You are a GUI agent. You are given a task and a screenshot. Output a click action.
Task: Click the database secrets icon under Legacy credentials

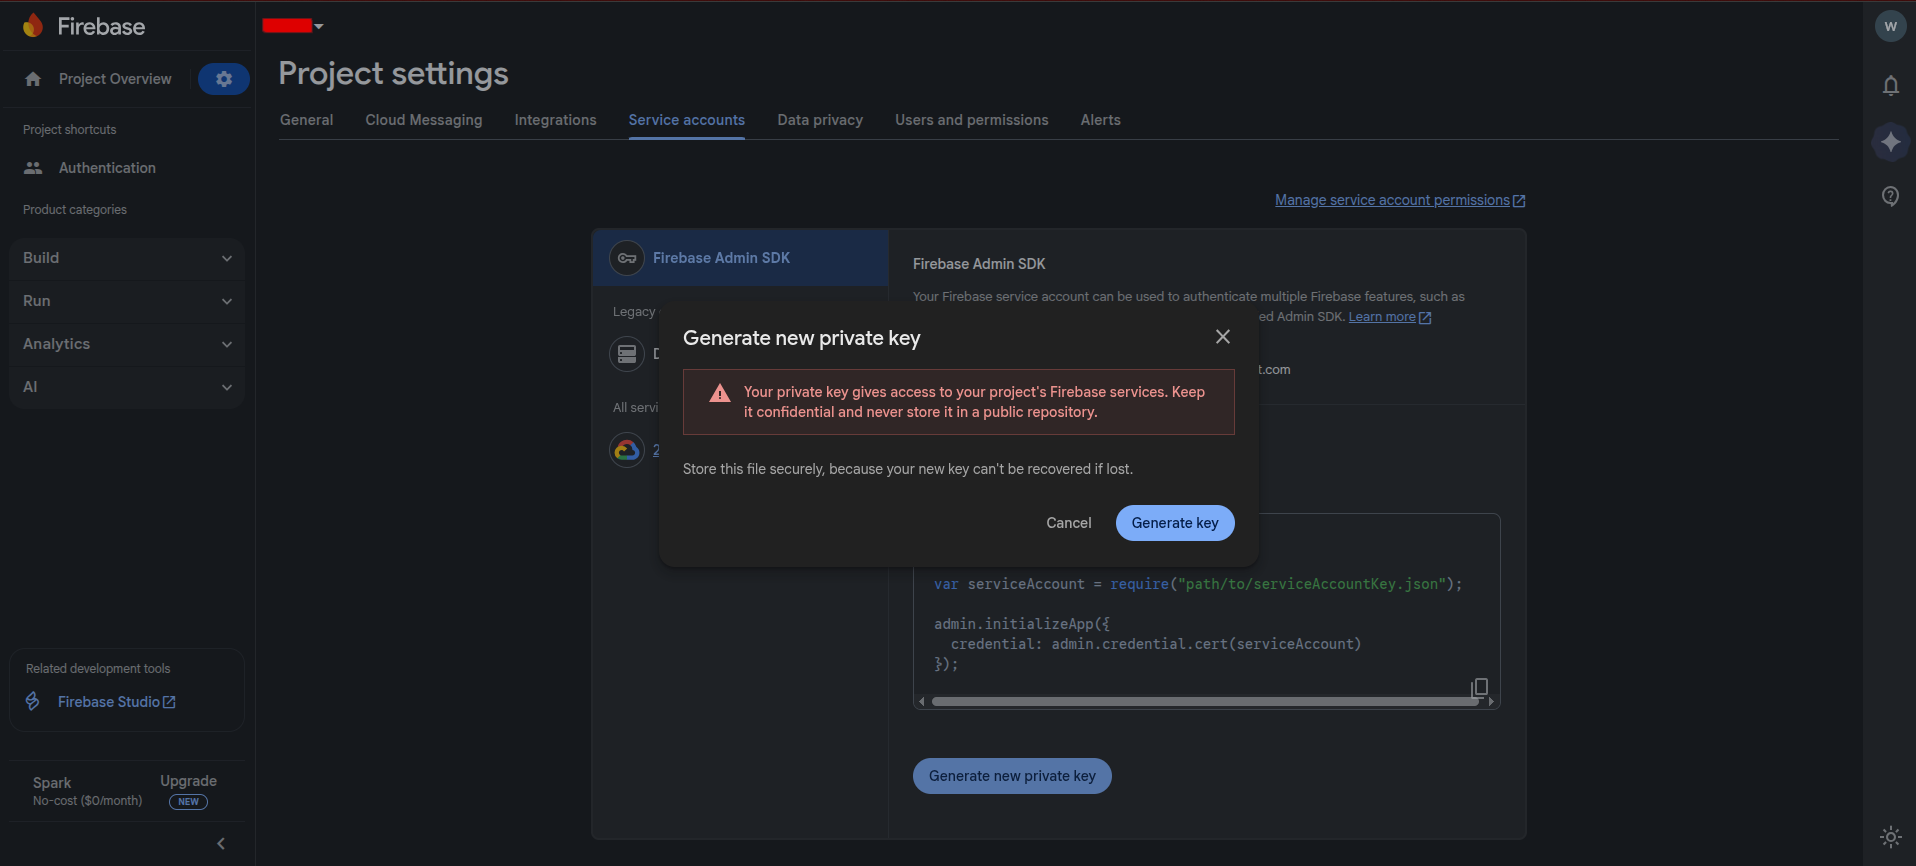pyautogui.click(x=627, y=354)
